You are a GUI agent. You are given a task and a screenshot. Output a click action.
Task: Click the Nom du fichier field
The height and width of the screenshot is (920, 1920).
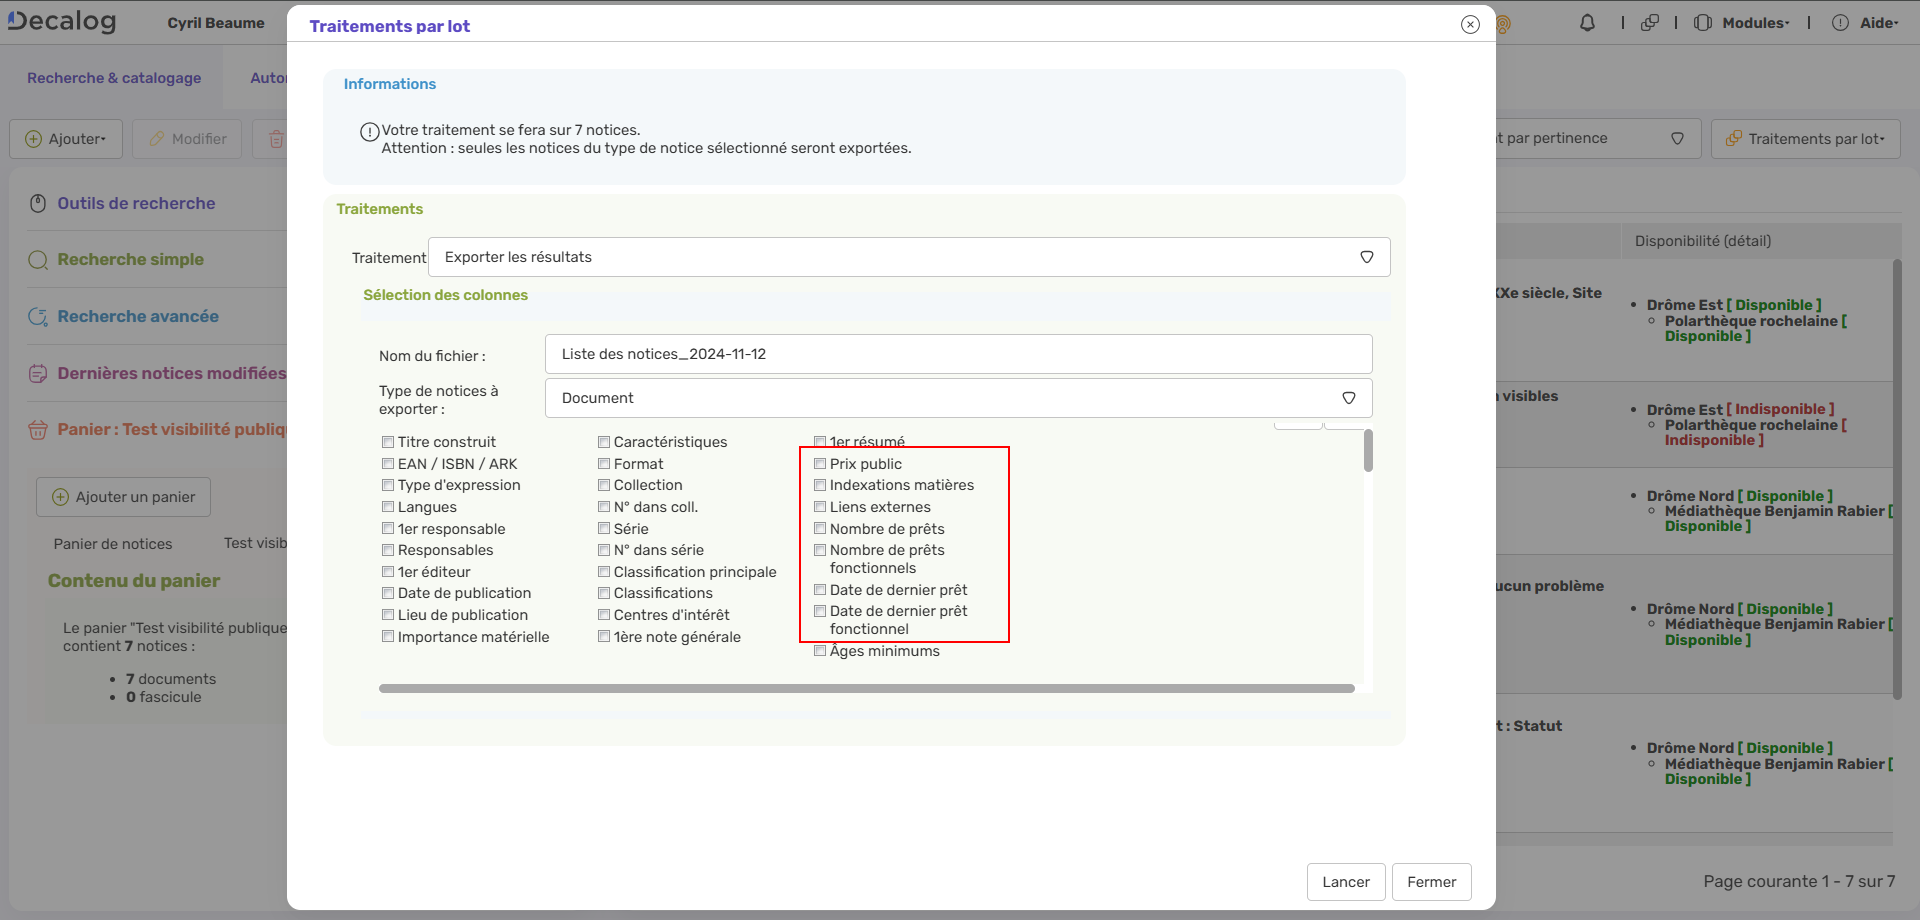point(958,354)
